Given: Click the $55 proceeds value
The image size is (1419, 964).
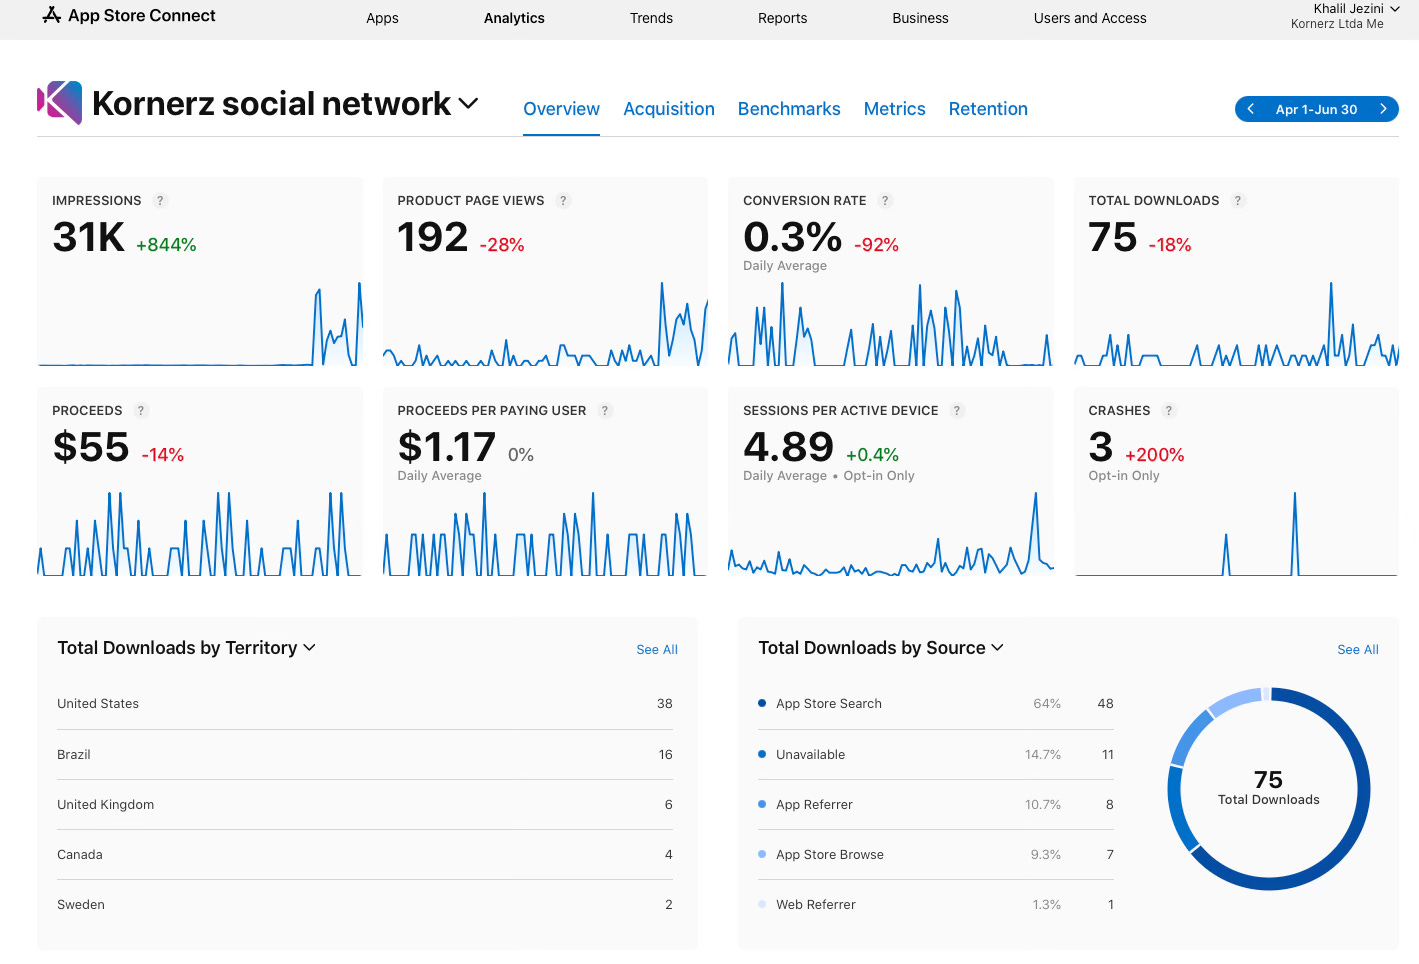Looking at the screenshot, I should [91, 447].
